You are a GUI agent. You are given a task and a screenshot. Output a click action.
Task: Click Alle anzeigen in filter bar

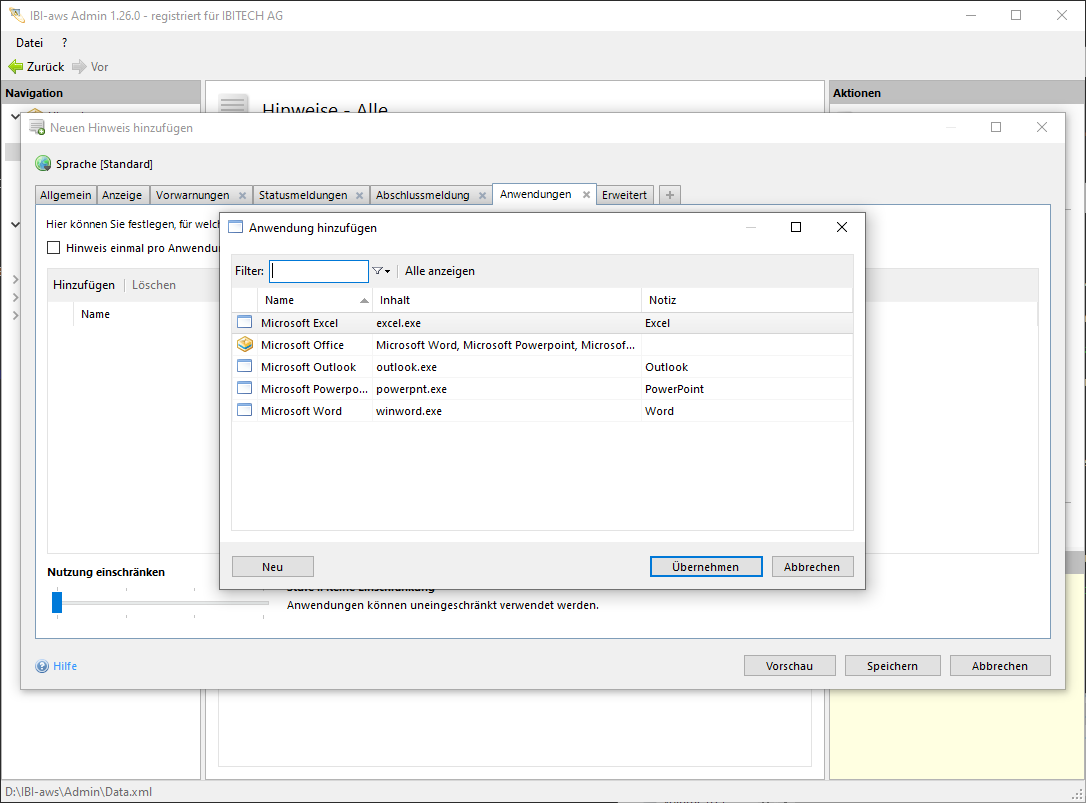(440, 271)
